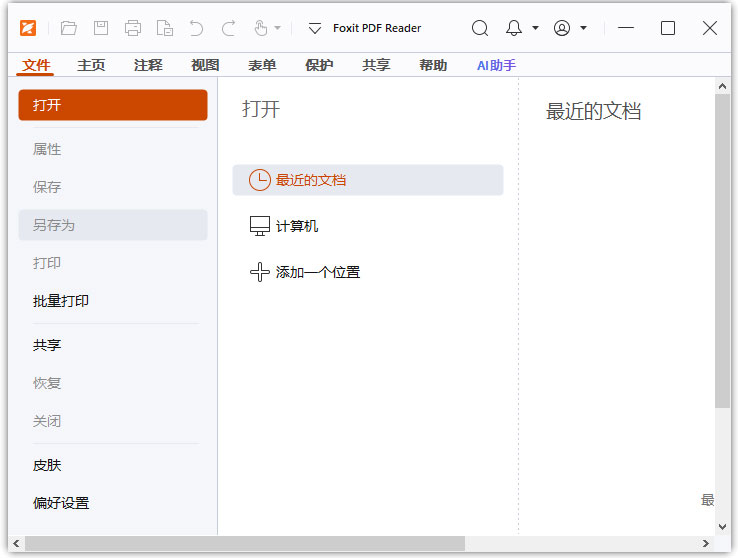Select 属性 in the sidebar
The height and width of the screenshot is (558, 738).
click(x=113, y=149)
